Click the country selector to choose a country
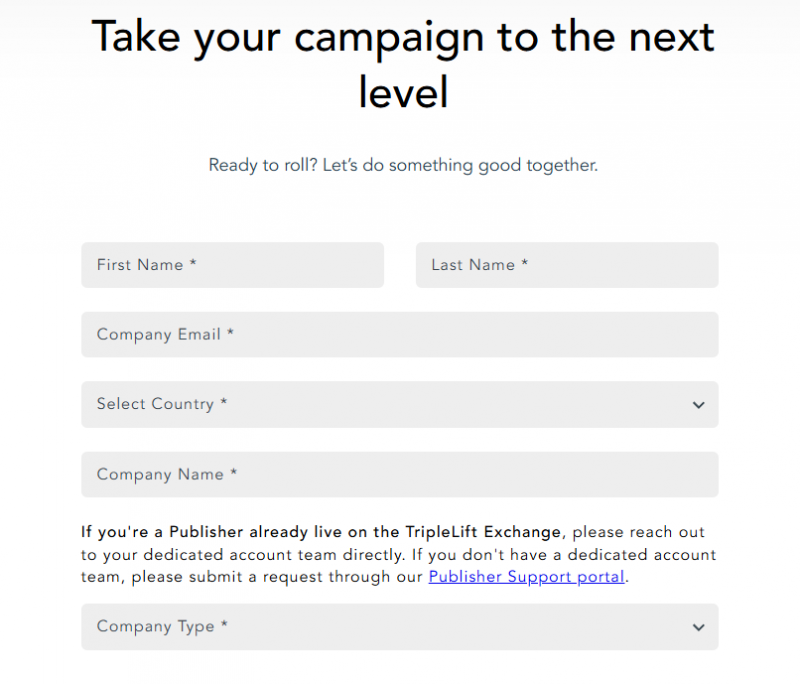This screenshot has width=800, height=684. (x=399, y=405)
